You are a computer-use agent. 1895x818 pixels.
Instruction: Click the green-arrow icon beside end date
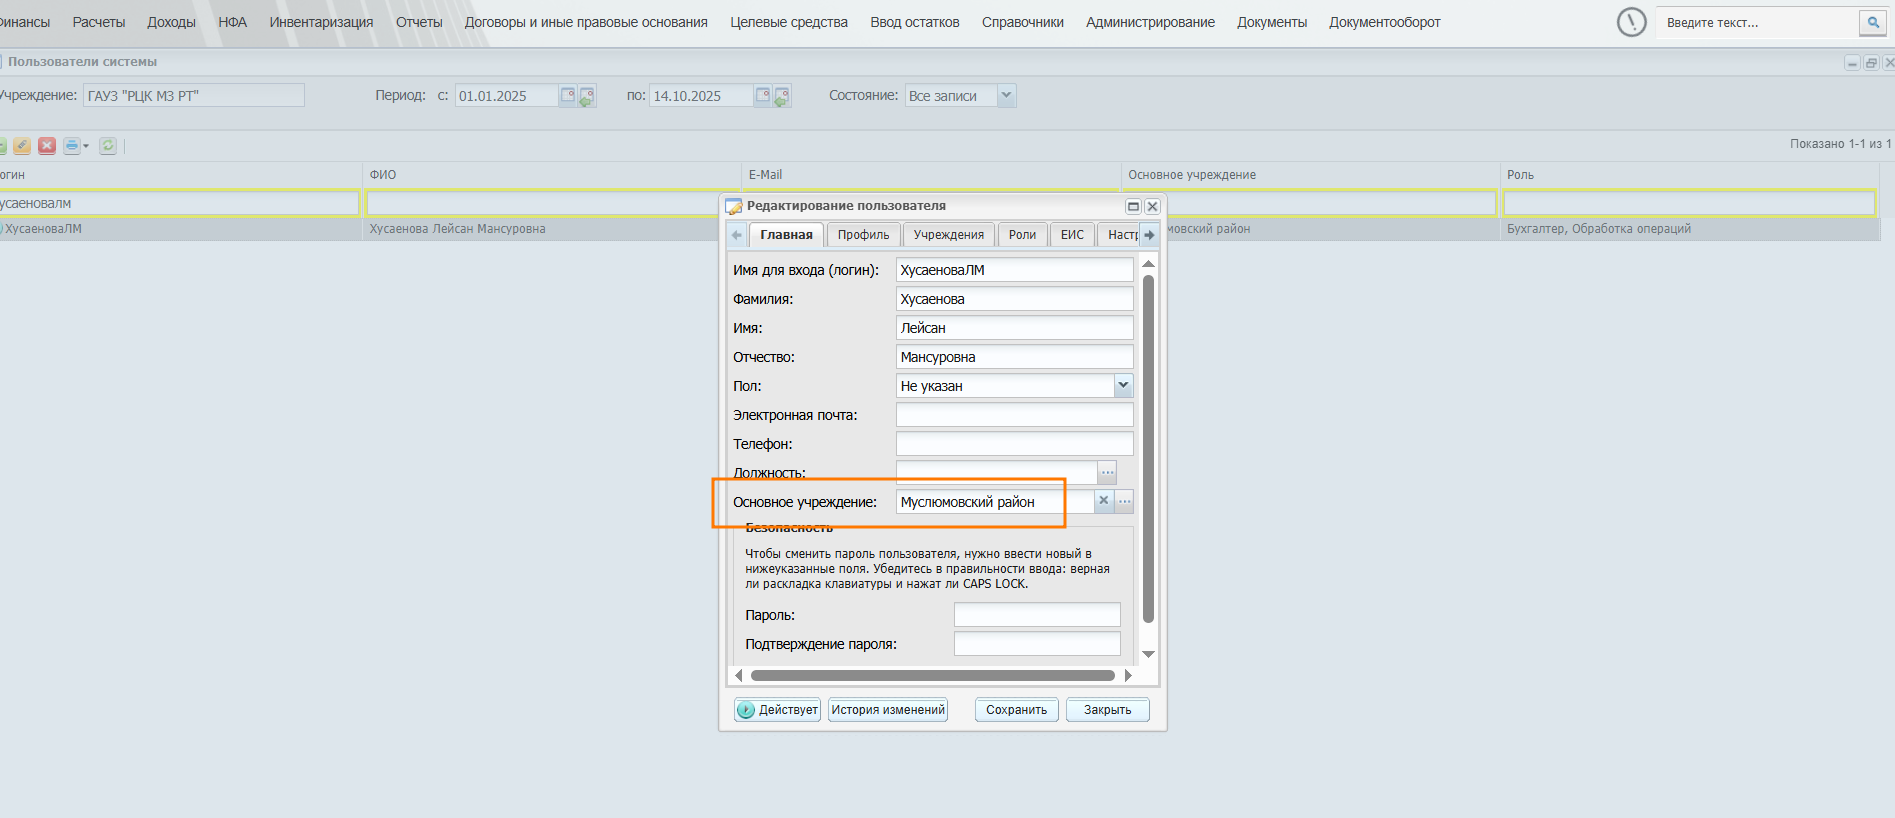(782, 96)
